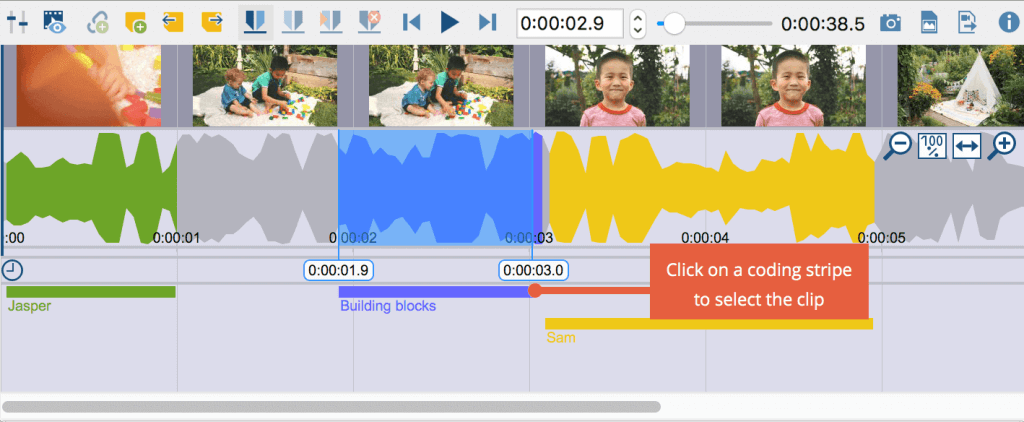Fit timeline to width with double-arrow icon
This screenshot has height=422, width=1024.
pyautogui.click(x=967, y=146)
